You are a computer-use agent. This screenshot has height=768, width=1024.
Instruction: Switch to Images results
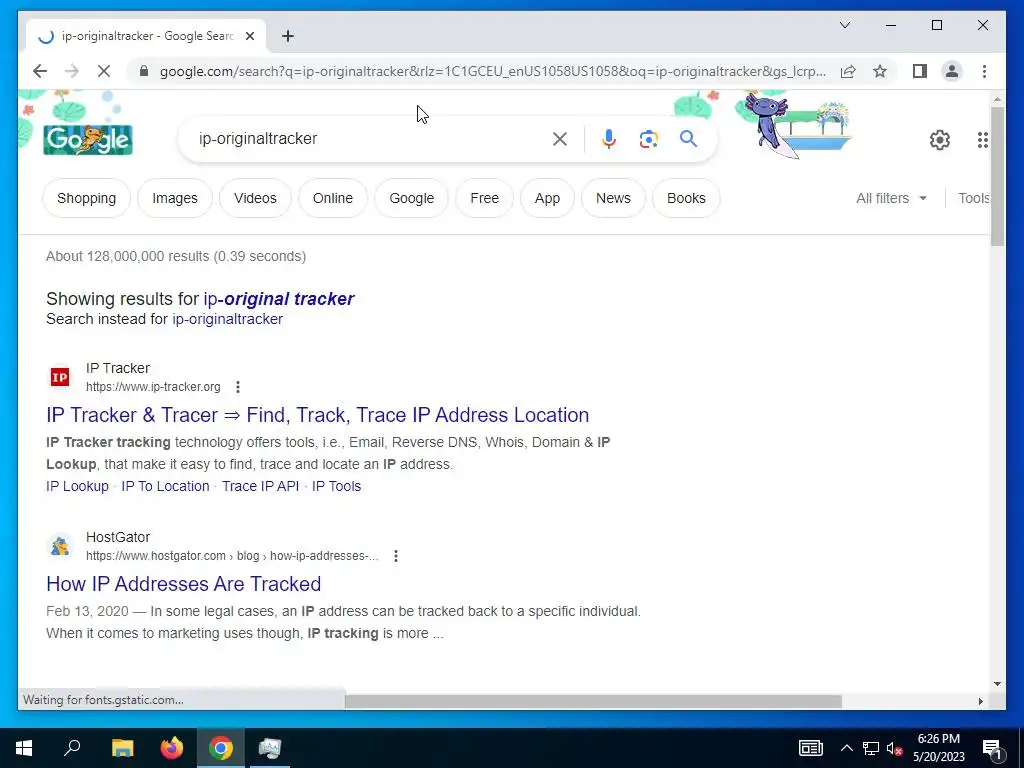pyautogui.click(x=175, y=198)
